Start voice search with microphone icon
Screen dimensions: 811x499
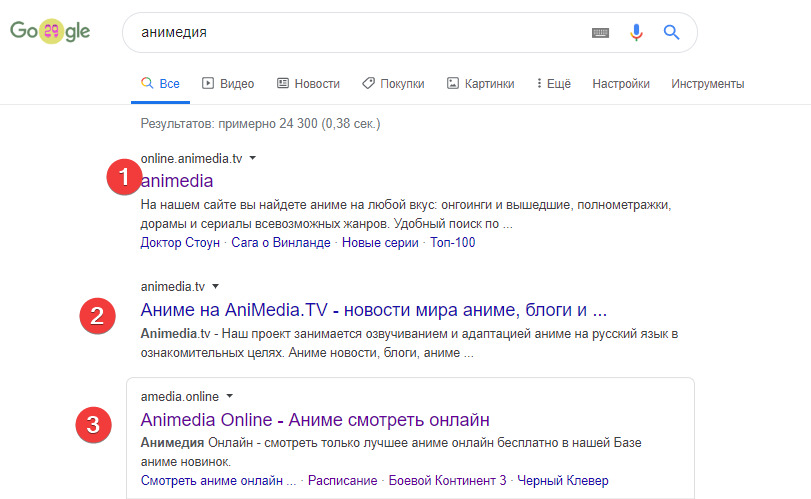point(636,33)
